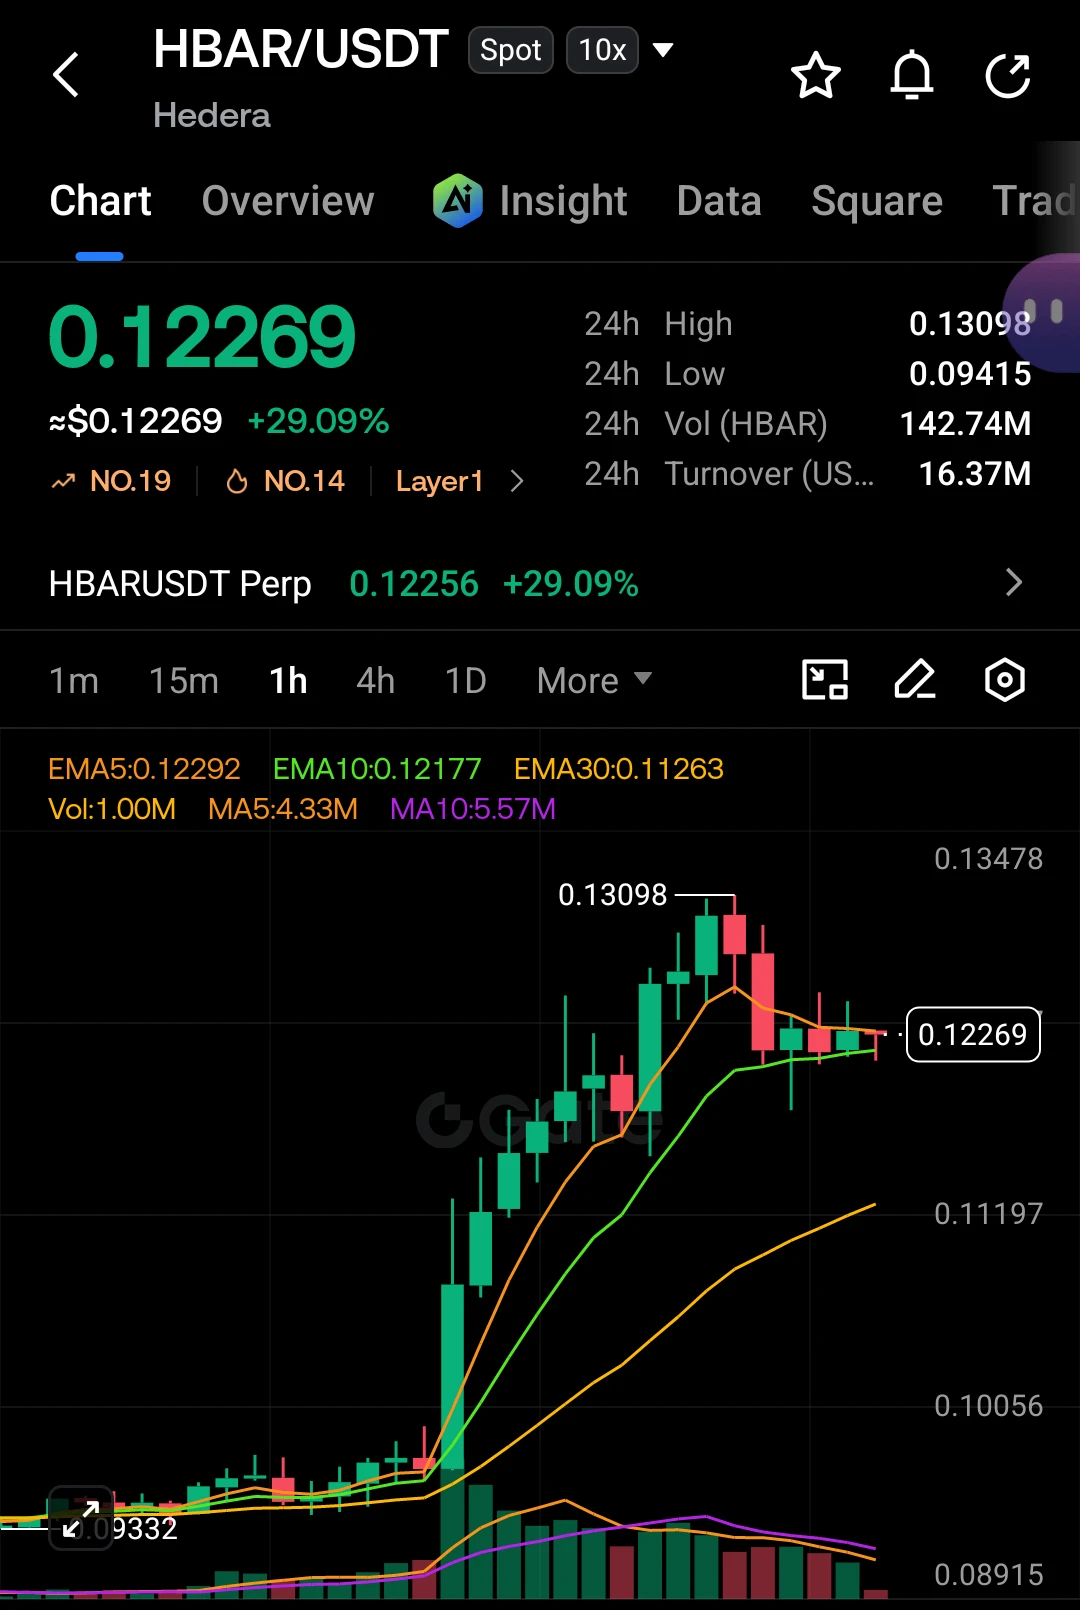The height and width of the screenshot is (1610, 1080).
Task: Select the 15m timeframe
Action: (183, 681)
